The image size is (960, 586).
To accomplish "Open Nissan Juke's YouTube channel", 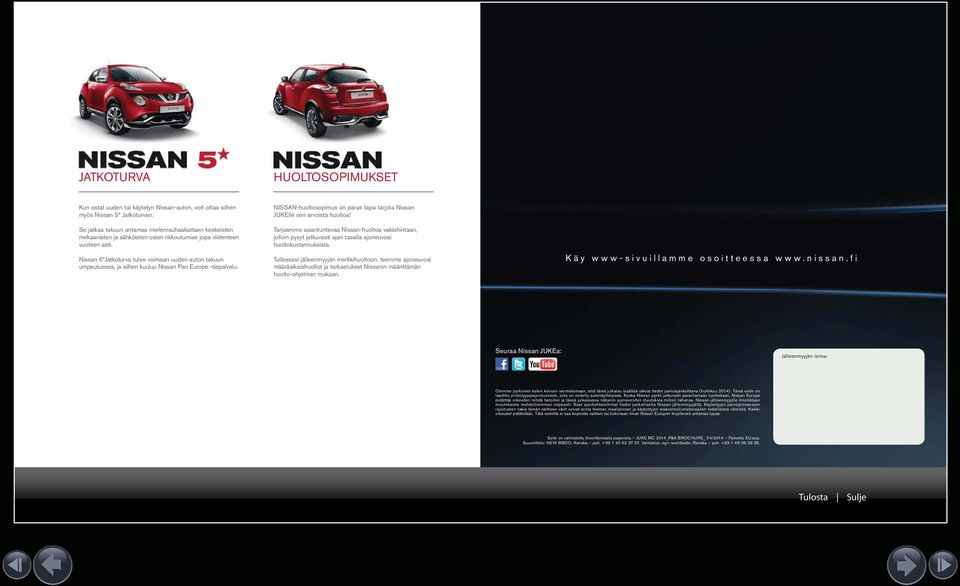I will (542, 364).
